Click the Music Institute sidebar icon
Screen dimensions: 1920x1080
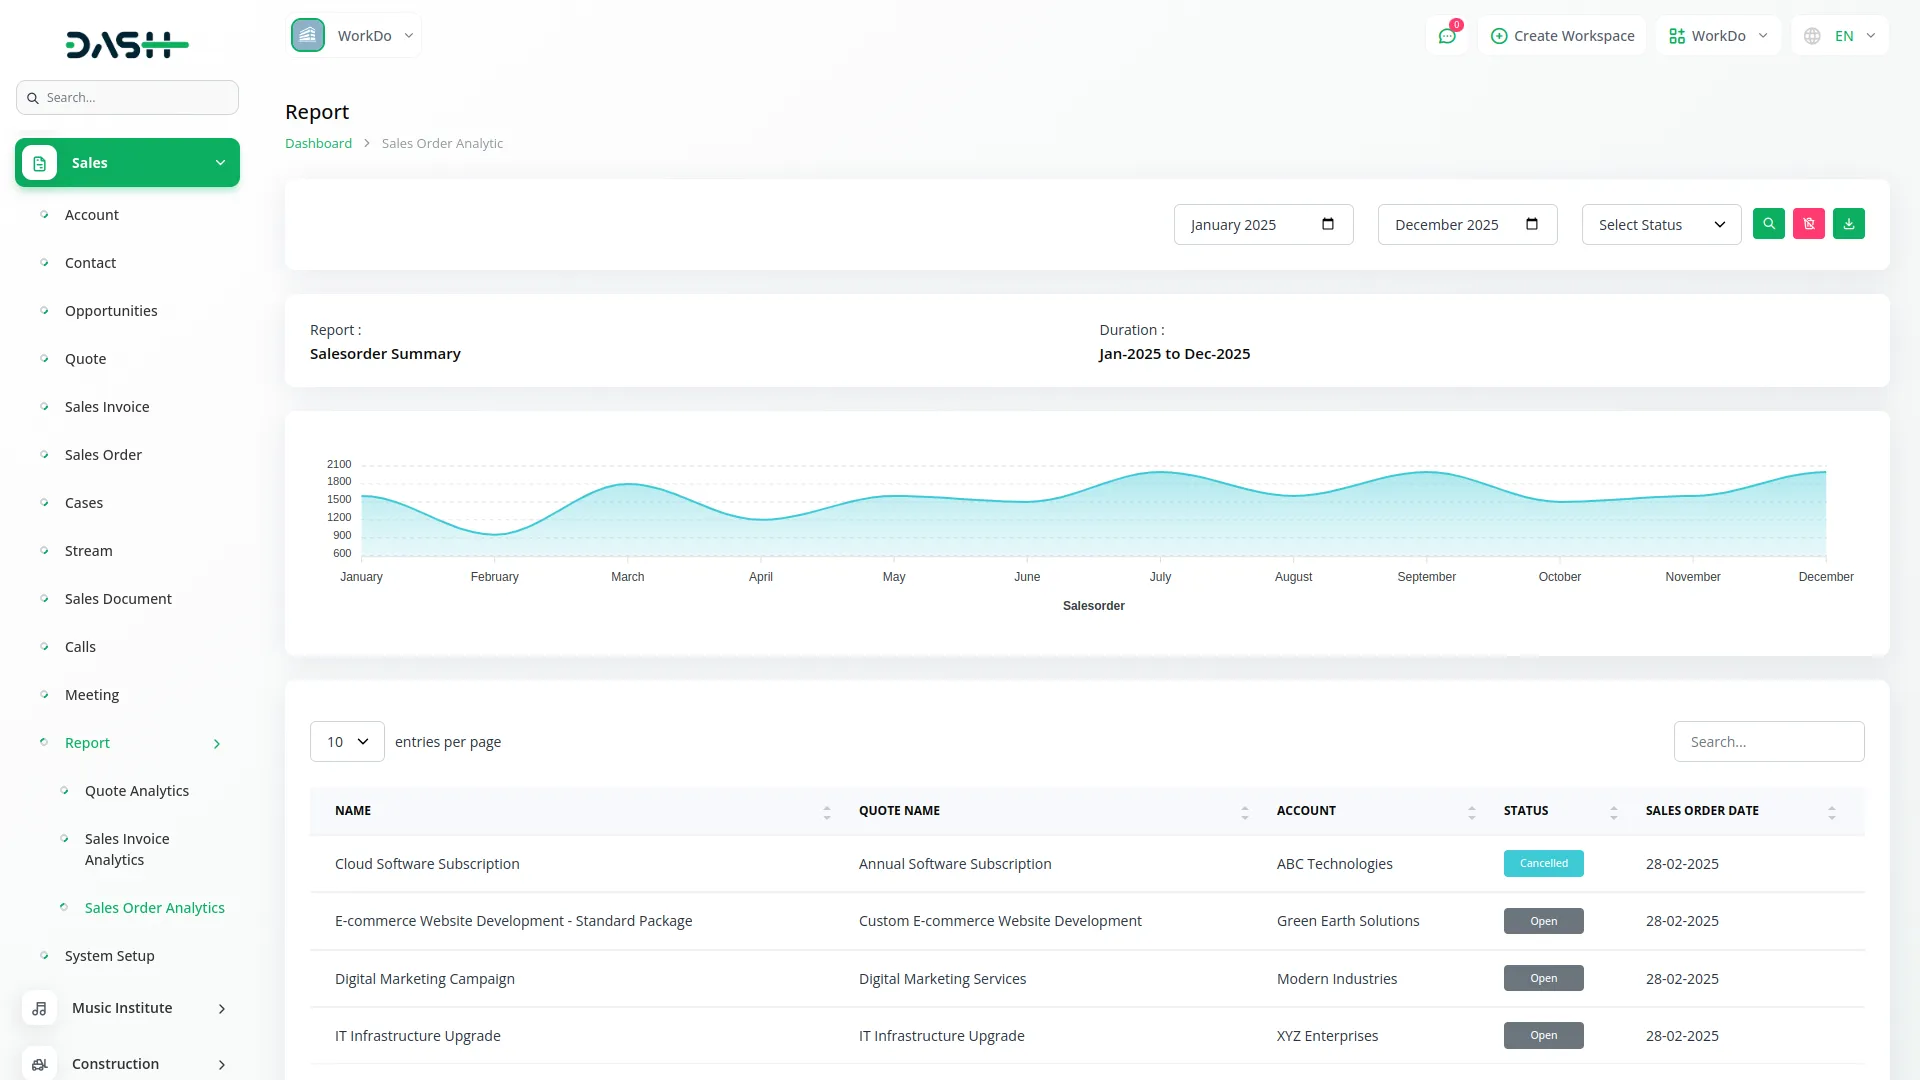point(39,1008)
